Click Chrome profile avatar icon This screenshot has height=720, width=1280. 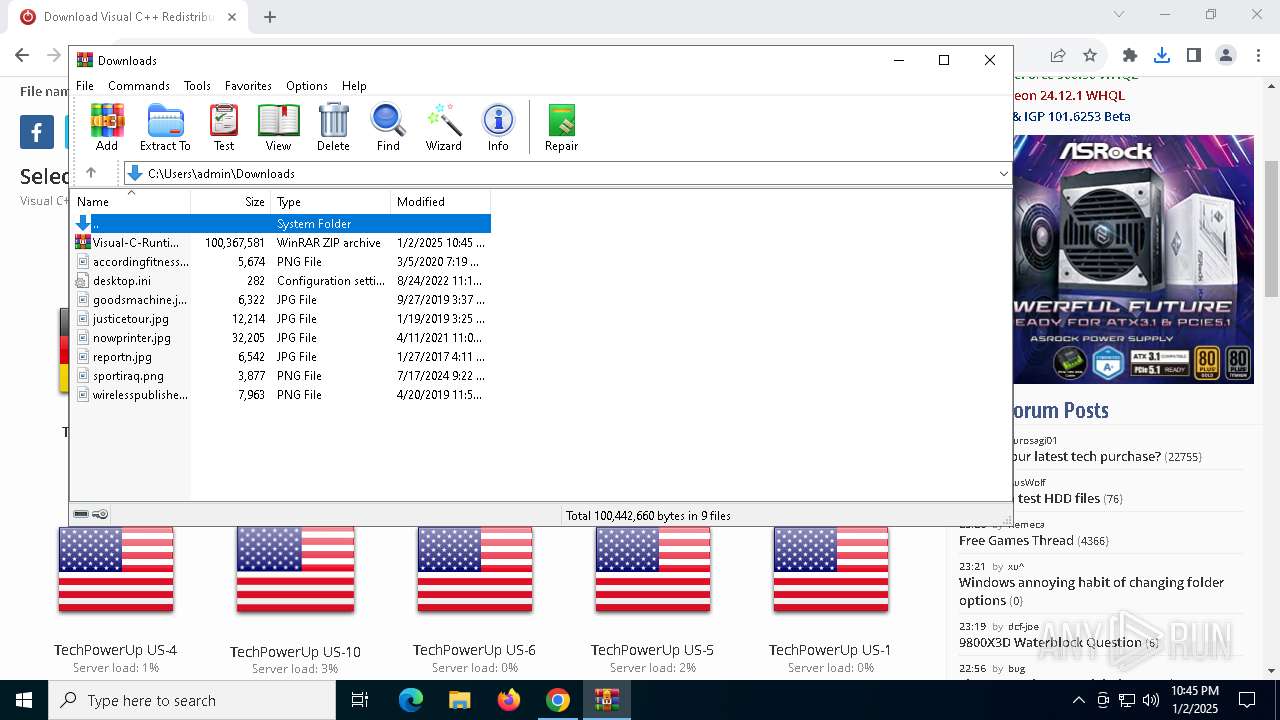point(1226,55)
